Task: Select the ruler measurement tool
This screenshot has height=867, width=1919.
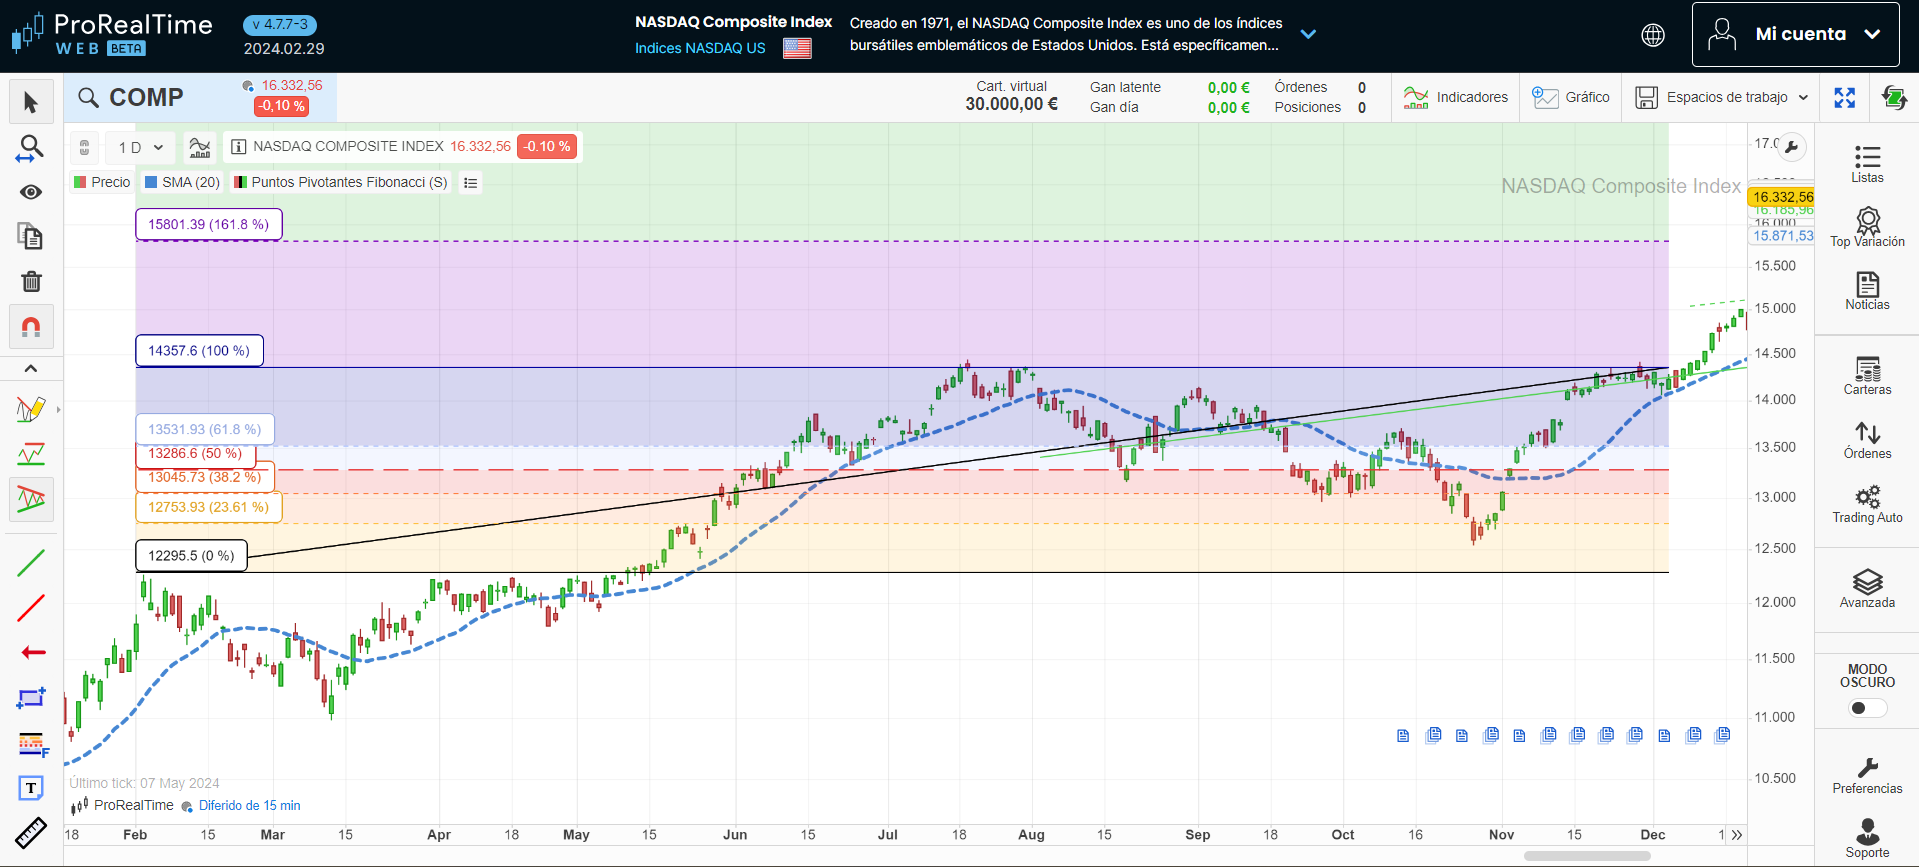Action: coord(31,832)
